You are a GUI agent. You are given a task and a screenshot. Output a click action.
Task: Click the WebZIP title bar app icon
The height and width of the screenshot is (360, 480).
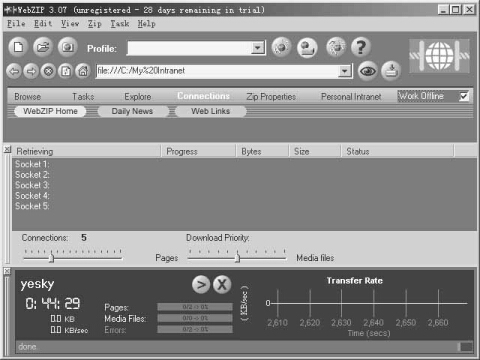pyautogui.click(x=10, y=10)
